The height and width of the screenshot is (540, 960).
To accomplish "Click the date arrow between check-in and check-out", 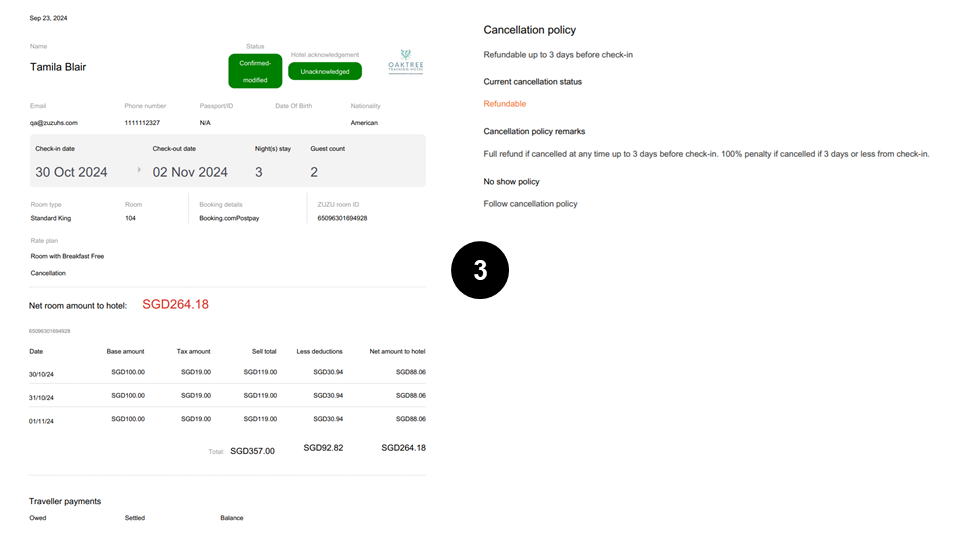I will (139, 170).
